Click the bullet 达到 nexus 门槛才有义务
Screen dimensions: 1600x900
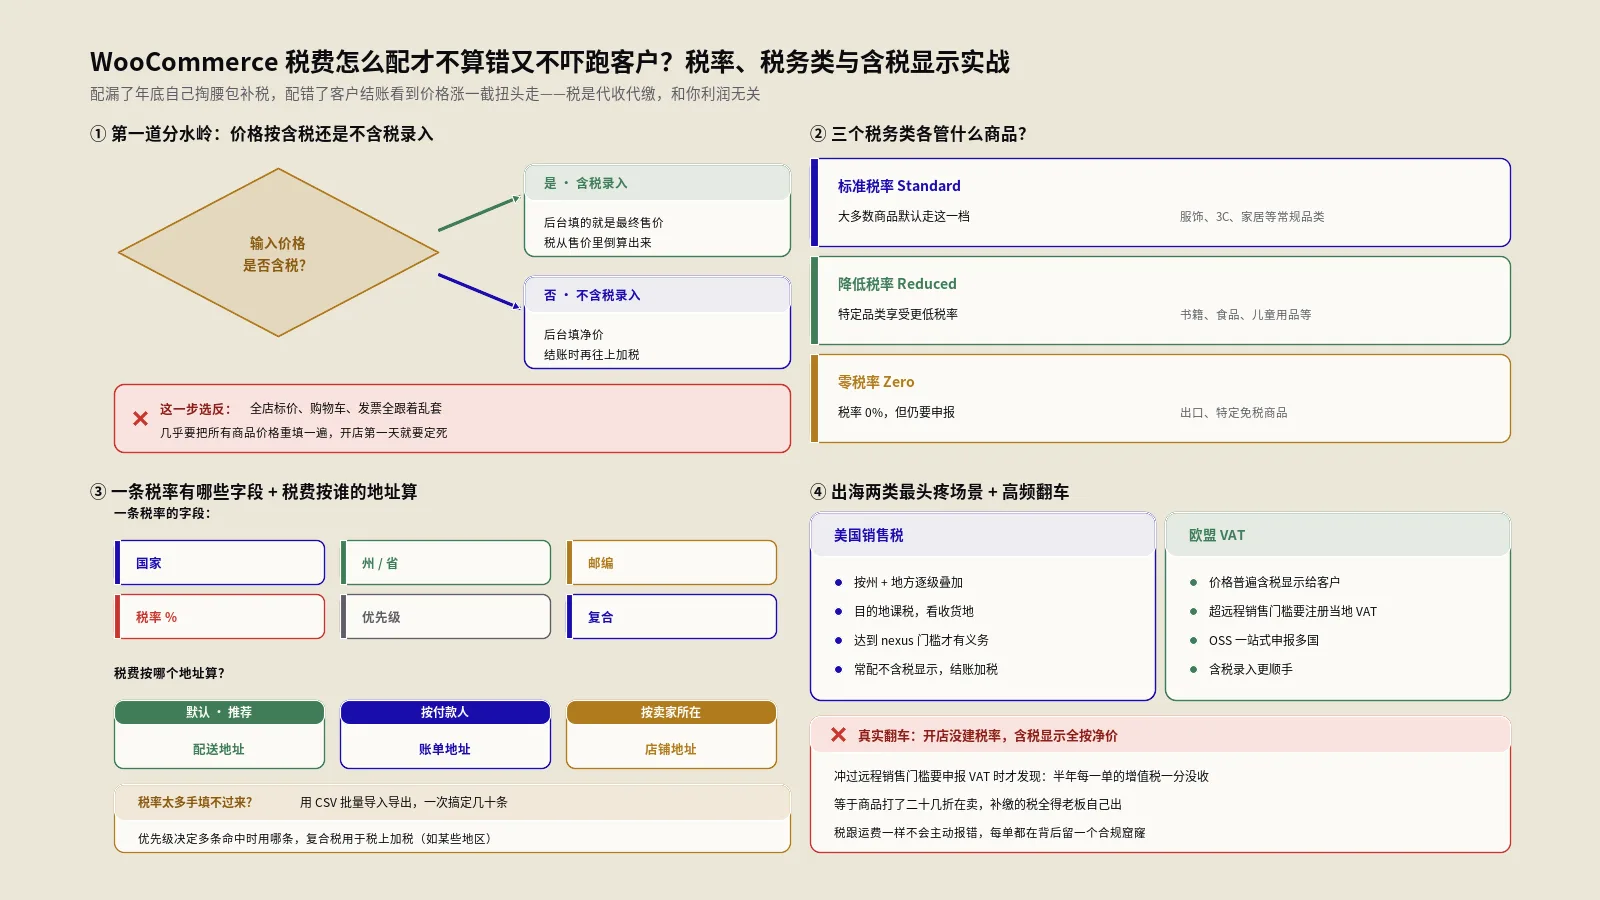(921, 640)
